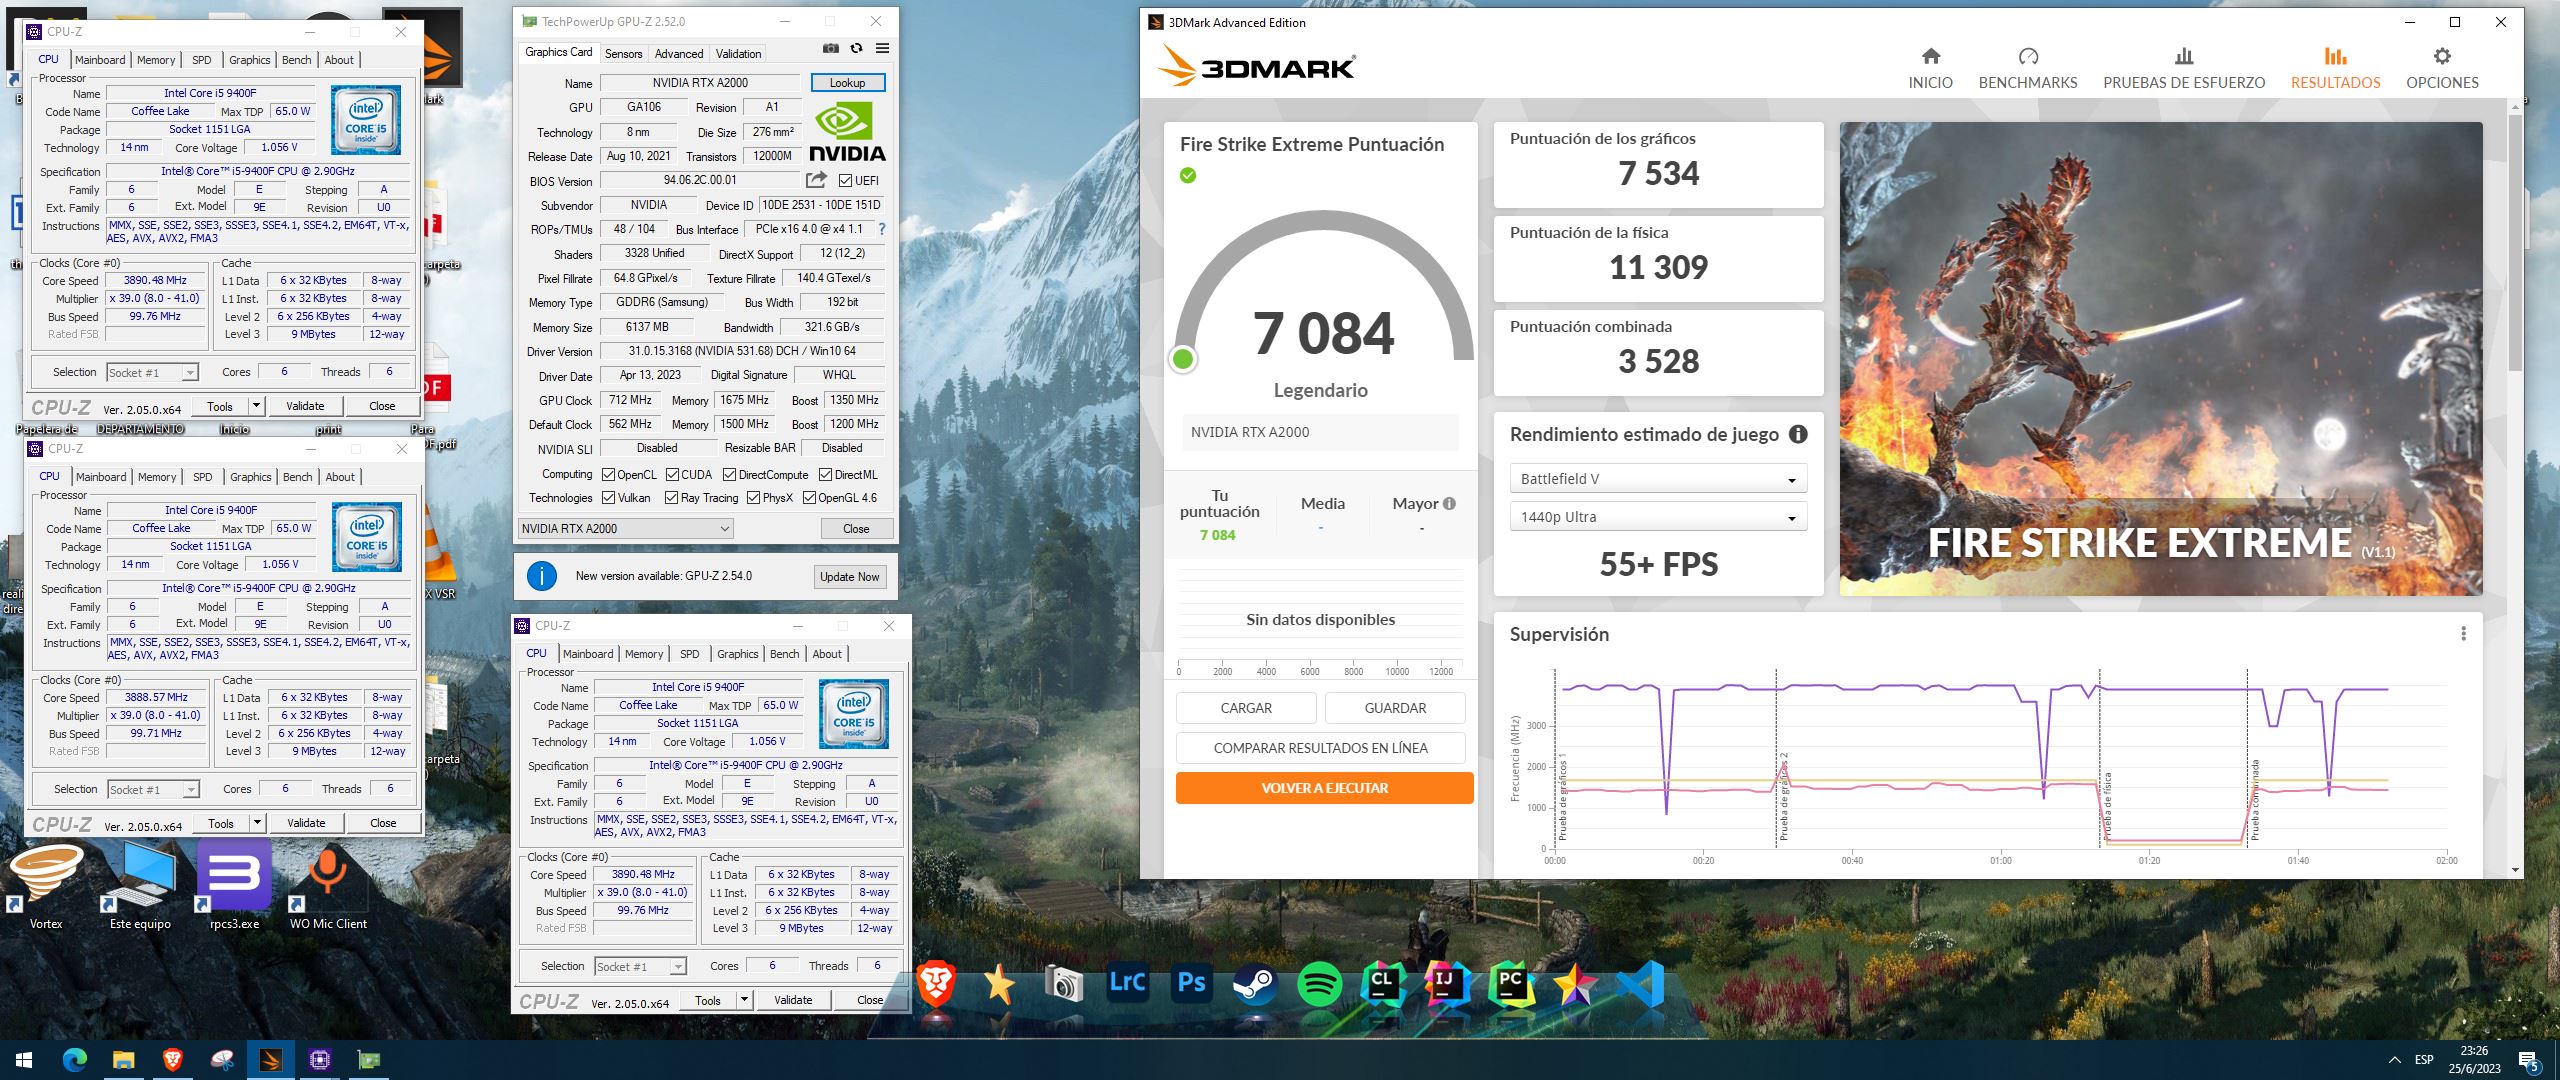Click Lookup button in GPU-Z
This screenshot has width=2560, height=1080.
pyautogui.click(x=847, y=83)
